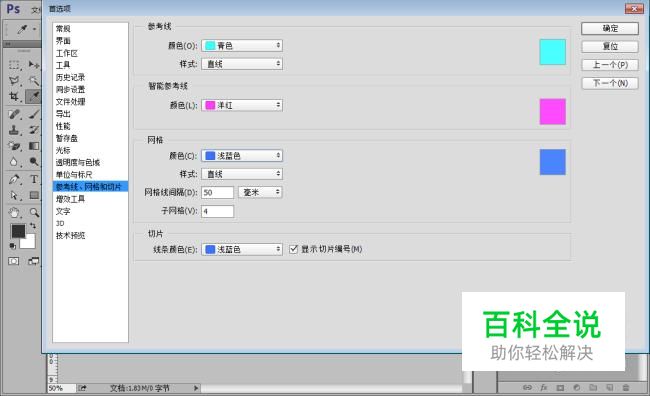The height and width of the screenshot is (396, 650).
Task: Click the 子网格 input field
Action: click(218, 211)
